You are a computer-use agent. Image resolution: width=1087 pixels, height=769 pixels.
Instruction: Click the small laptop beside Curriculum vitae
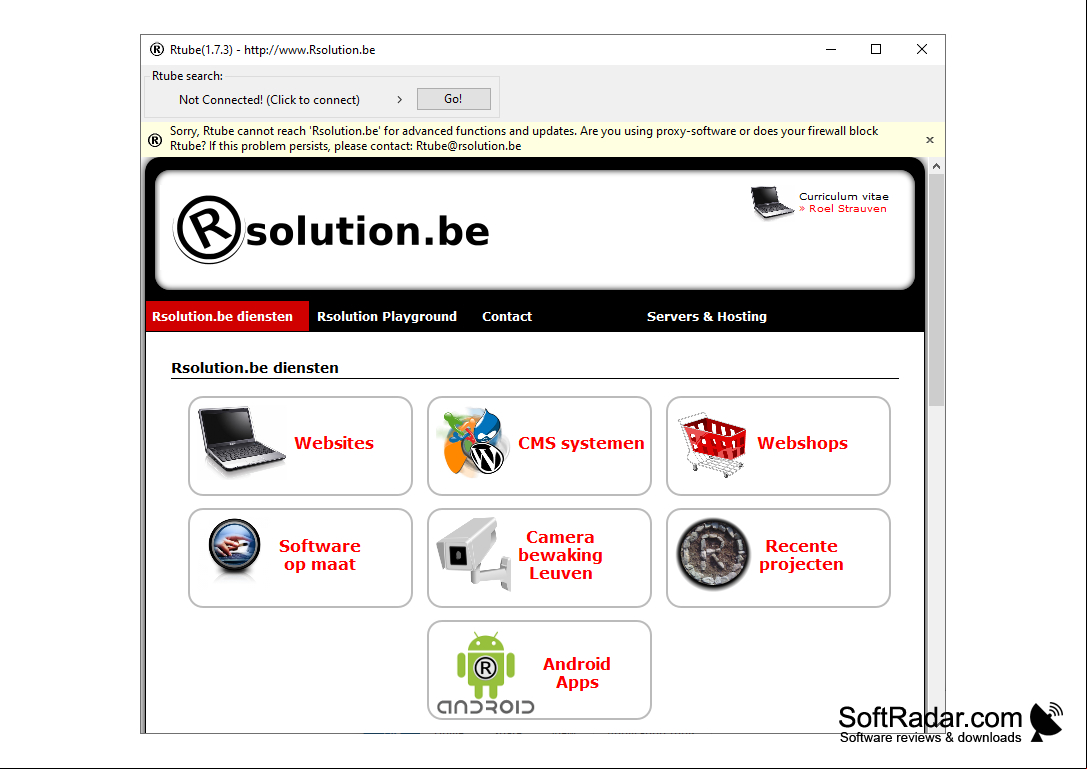(x=772, y=202)
